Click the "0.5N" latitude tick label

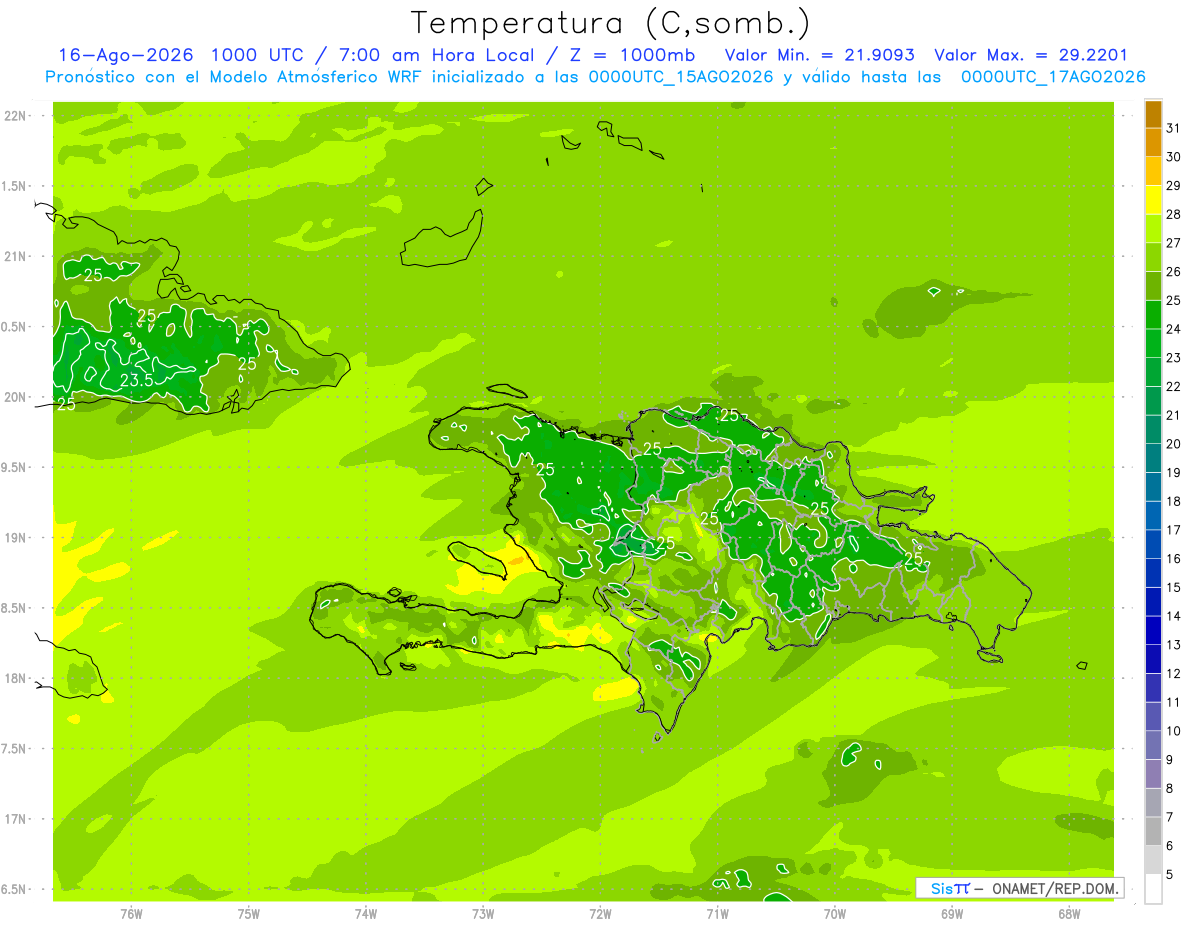tap(15, 327)
